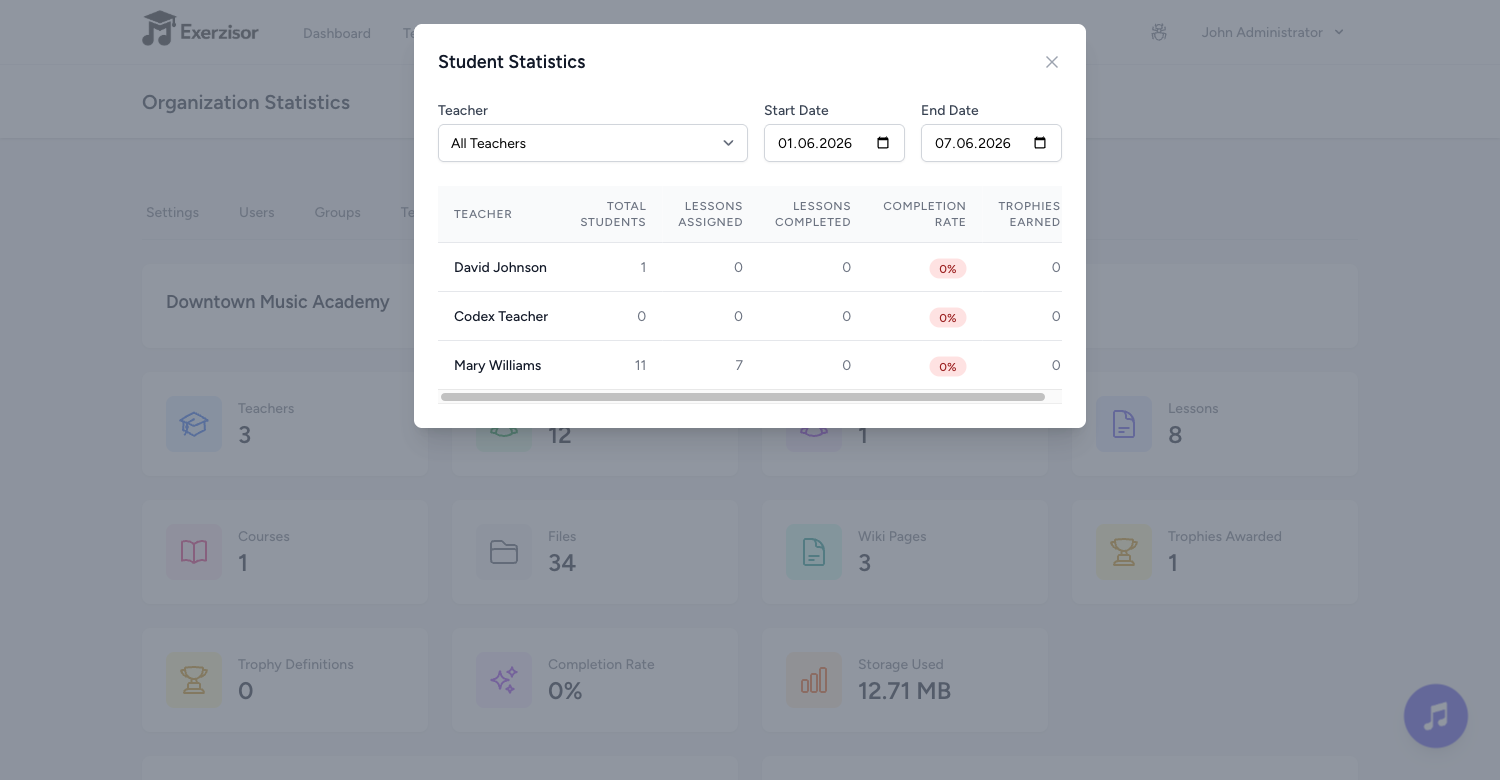Select the Mary Williams row name
This screenshot has width=1500, height=780.
pyautogui.click(x=497, y=365)
